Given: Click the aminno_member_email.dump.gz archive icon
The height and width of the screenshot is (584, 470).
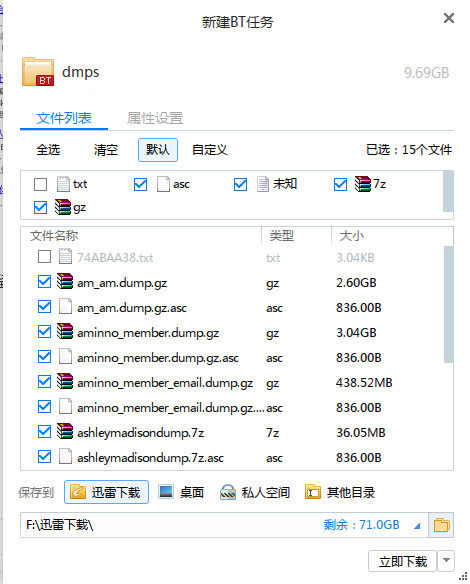Looking at the screenshot, I should coord(65,381).
